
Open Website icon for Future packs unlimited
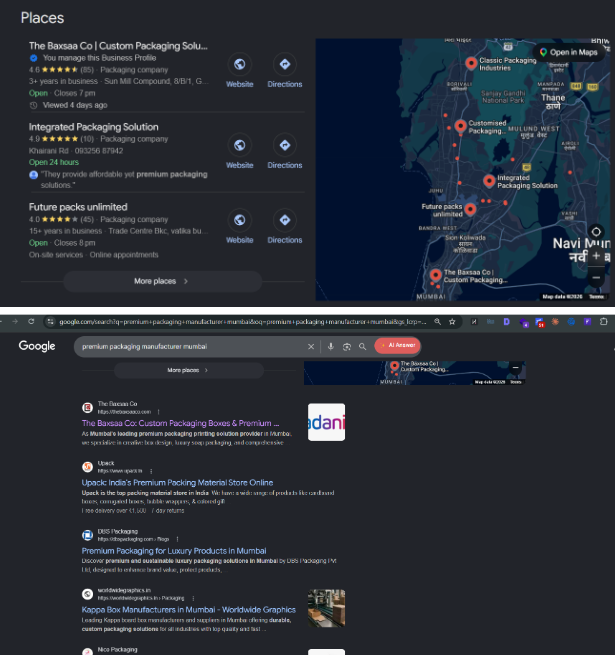(239, 220)
